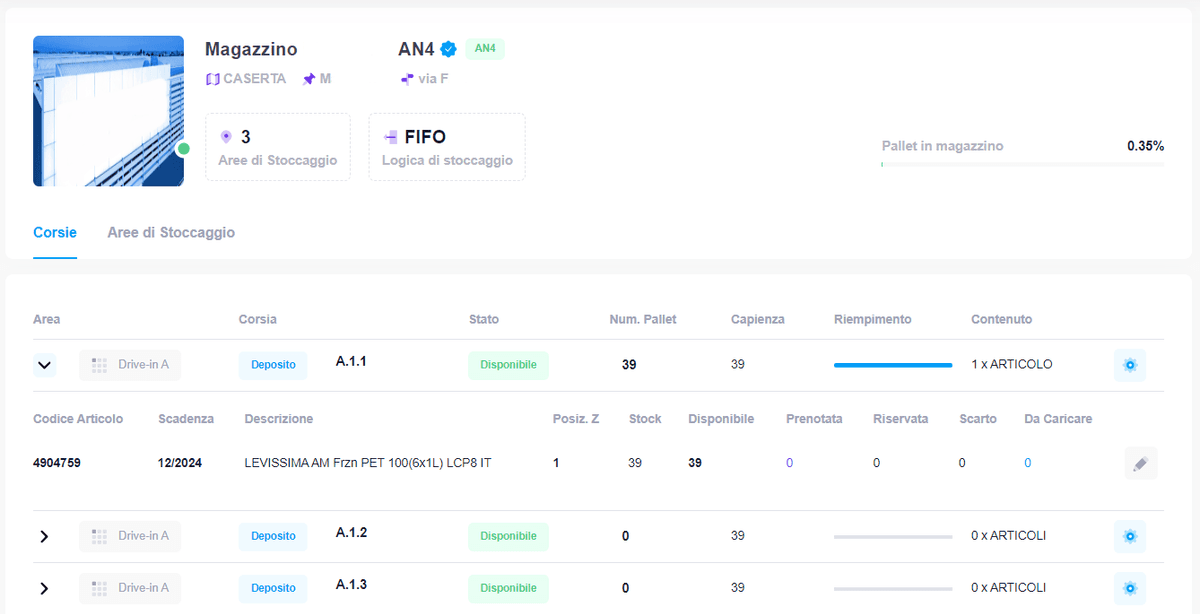Select the Corsie tab

pos(55,232)
